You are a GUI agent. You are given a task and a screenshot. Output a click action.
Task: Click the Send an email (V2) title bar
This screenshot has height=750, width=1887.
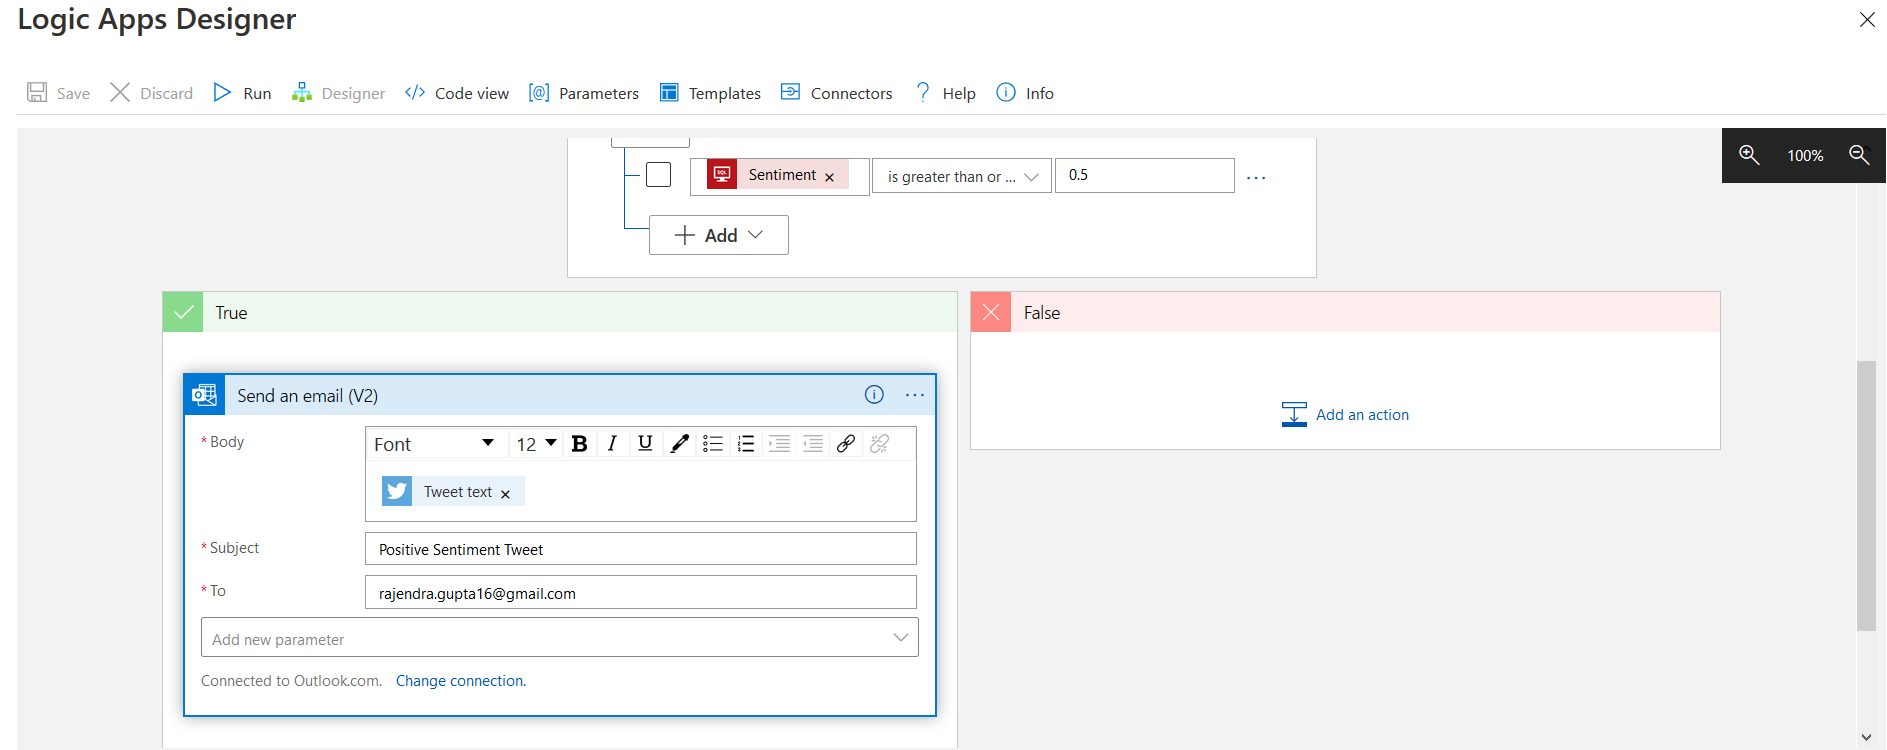click(560, 395)
